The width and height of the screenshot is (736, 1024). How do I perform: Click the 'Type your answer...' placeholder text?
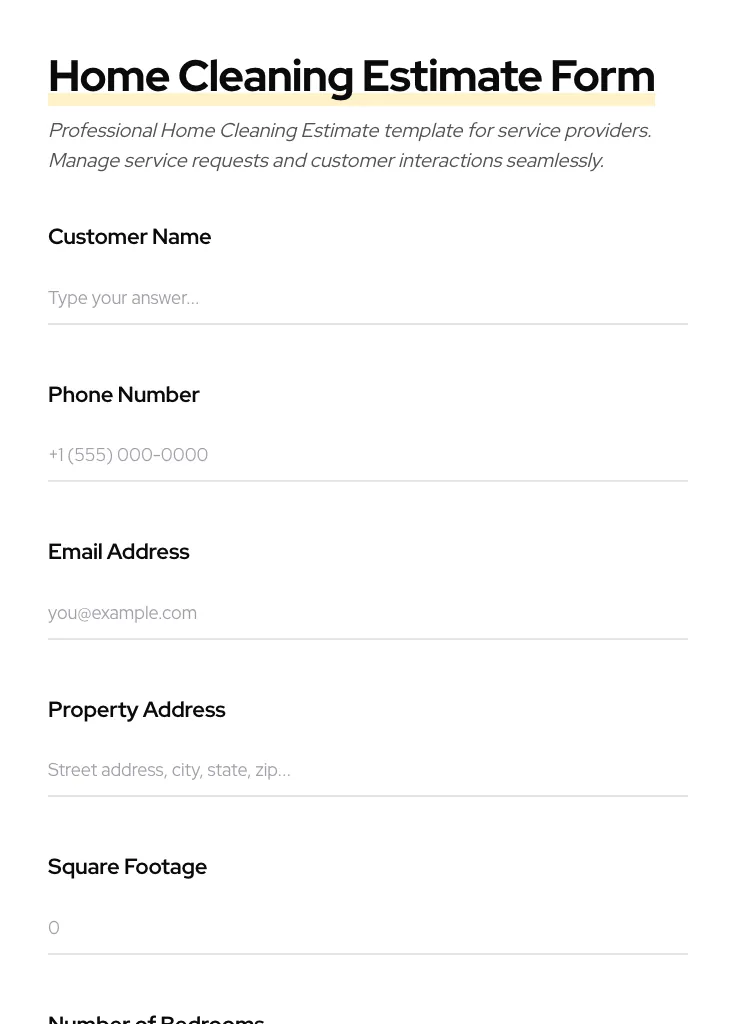[123, 298]
